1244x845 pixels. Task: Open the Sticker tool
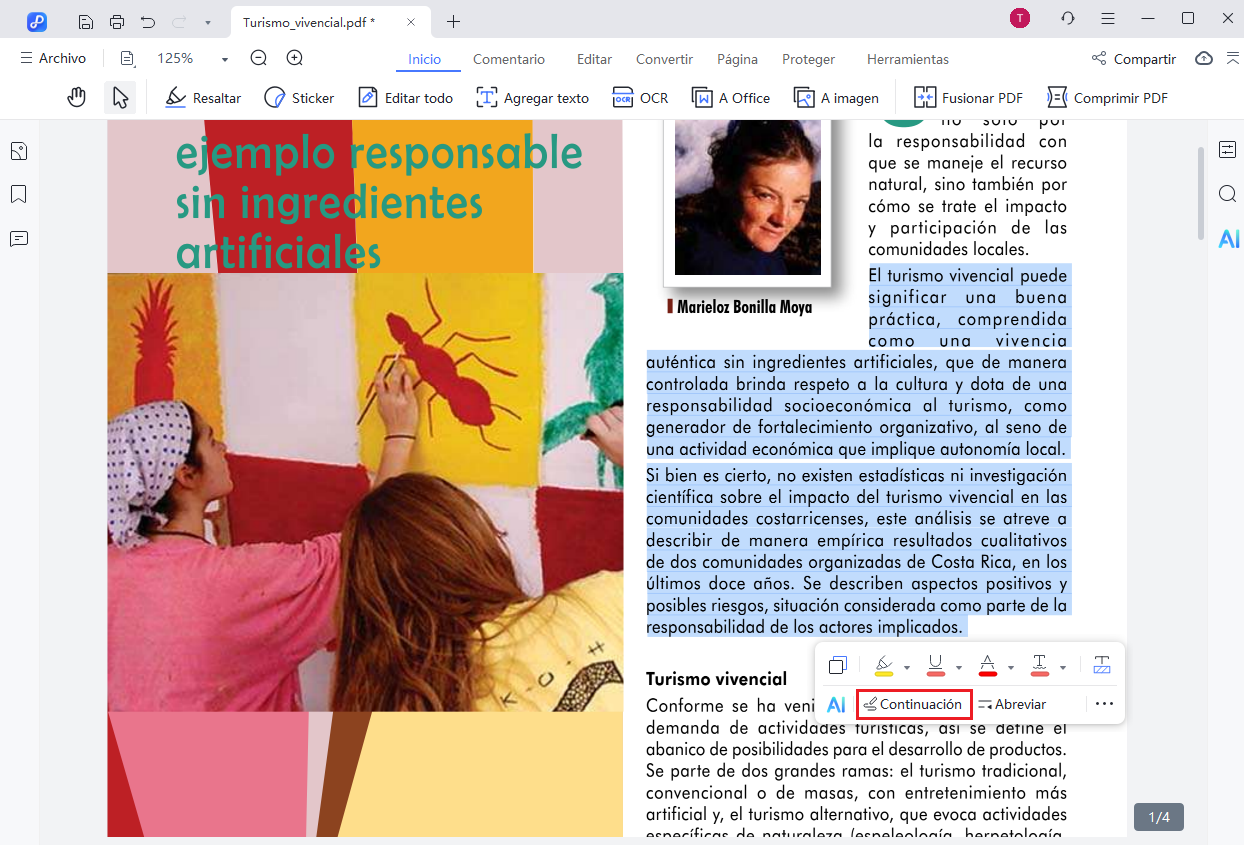click(298, 97)
